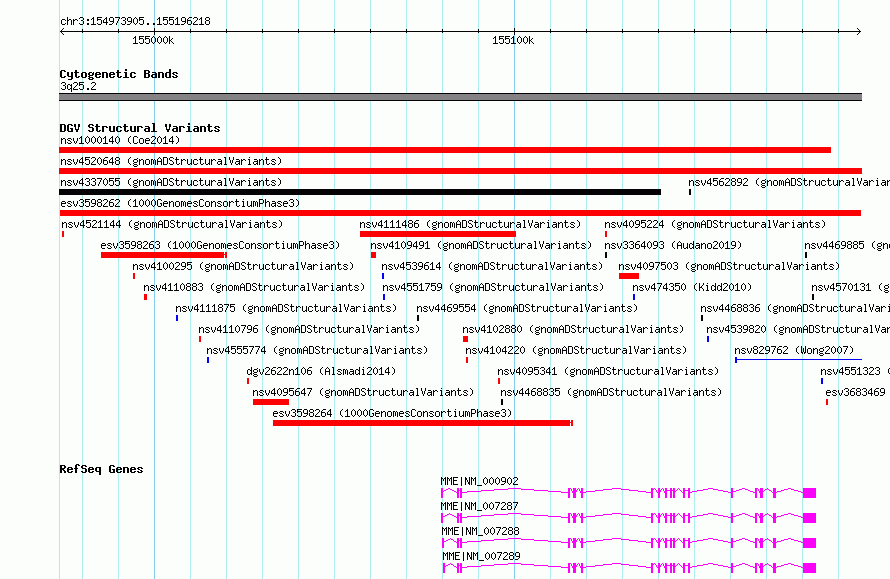890x579 pixels.
Task: Click the nsv4095224 variant label
Action: [715, 224]
